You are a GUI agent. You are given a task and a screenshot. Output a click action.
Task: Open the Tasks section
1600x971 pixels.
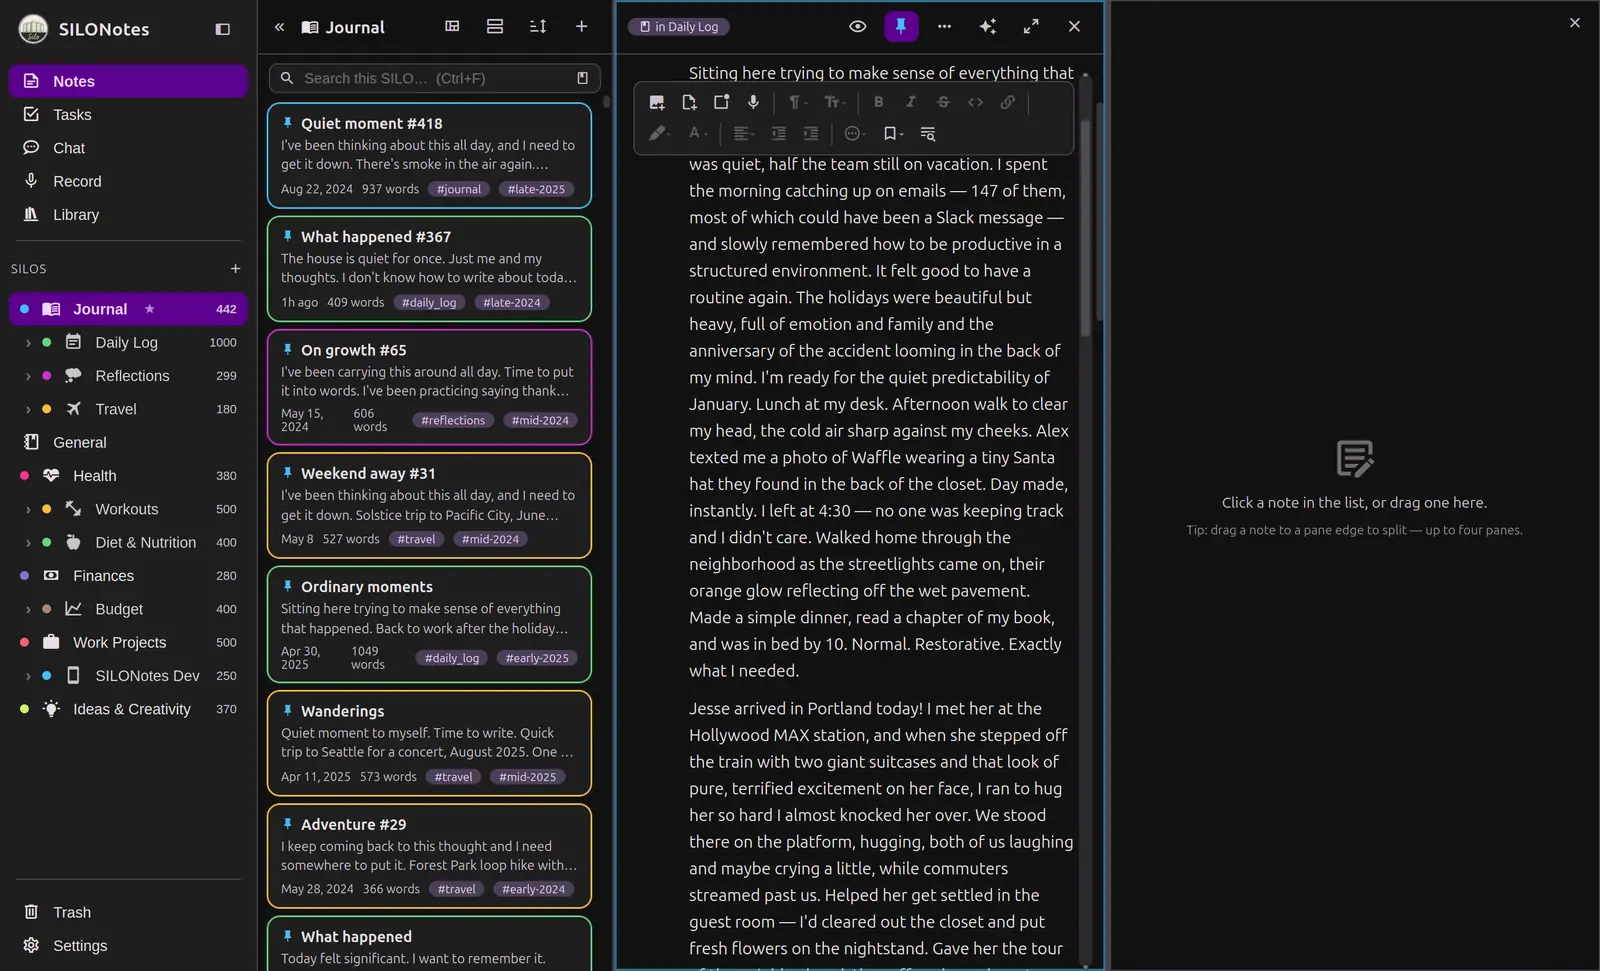coord(128,115)
